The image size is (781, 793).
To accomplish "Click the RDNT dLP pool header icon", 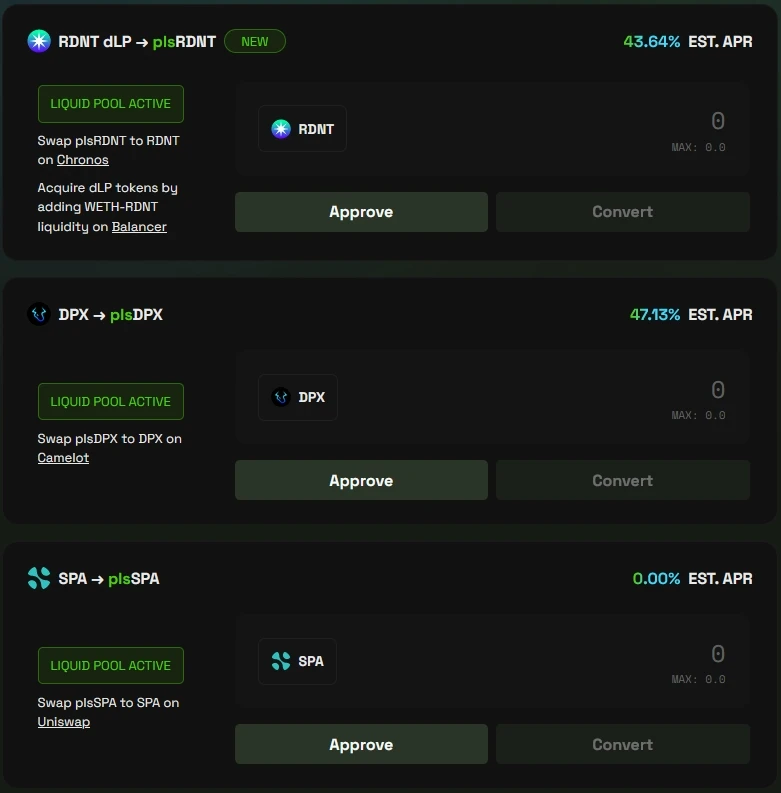I will [x=39, y=41].
